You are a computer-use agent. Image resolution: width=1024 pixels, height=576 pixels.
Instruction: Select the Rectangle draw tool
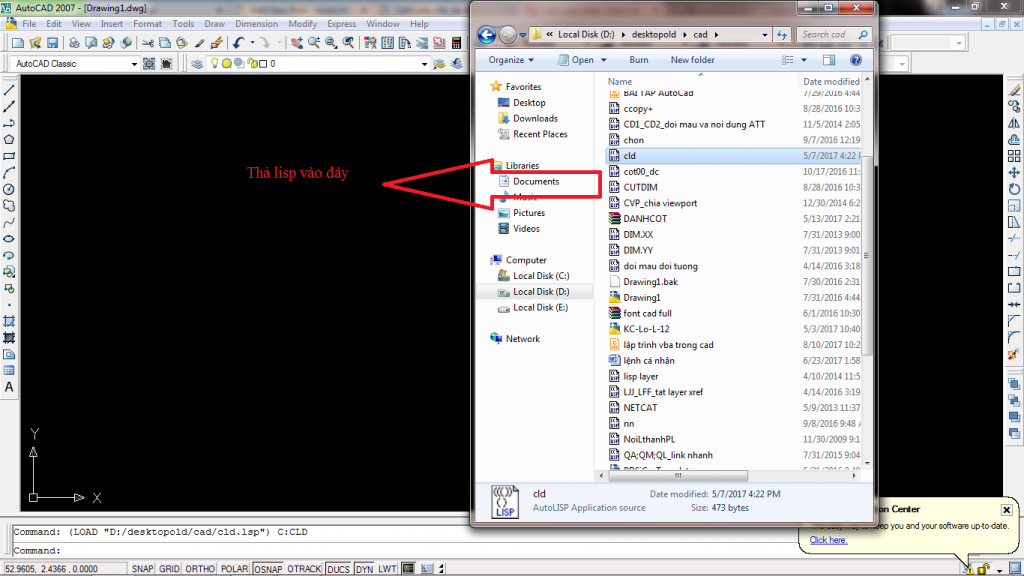tap(9, 157)
